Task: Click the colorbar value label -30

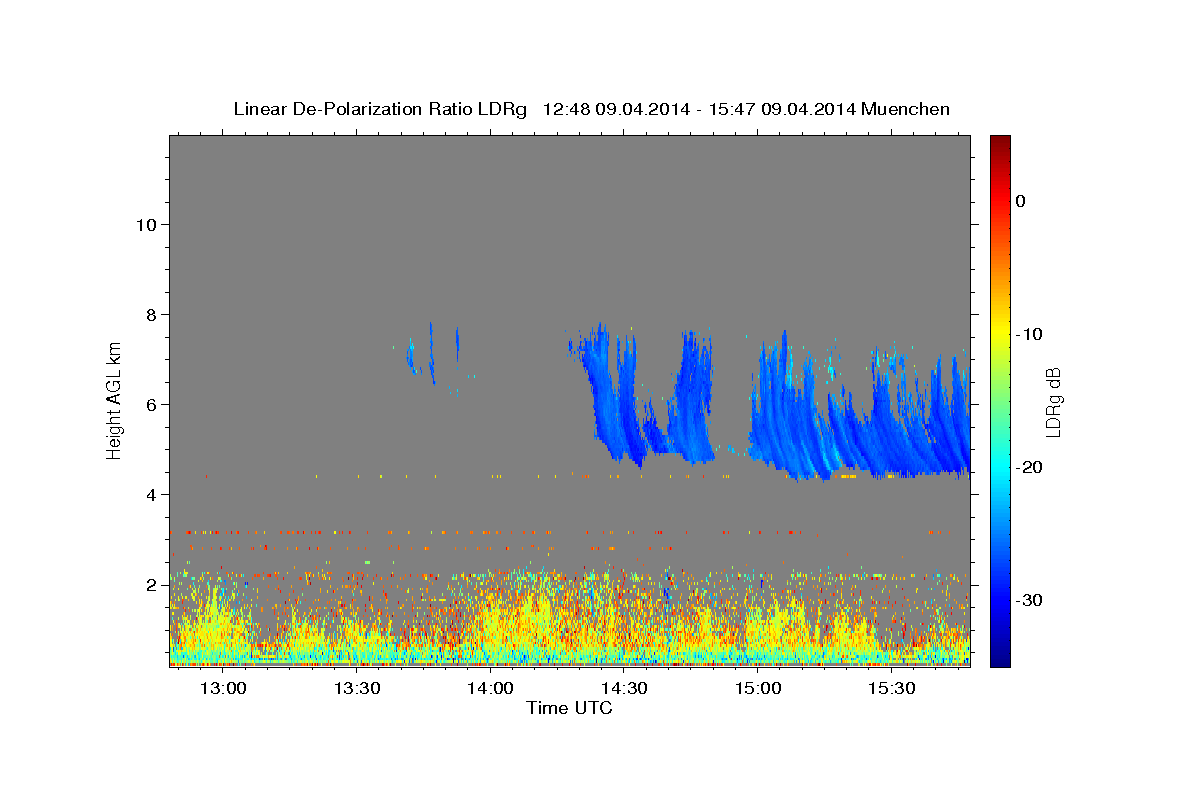Action: click(x=1029, y=600)
